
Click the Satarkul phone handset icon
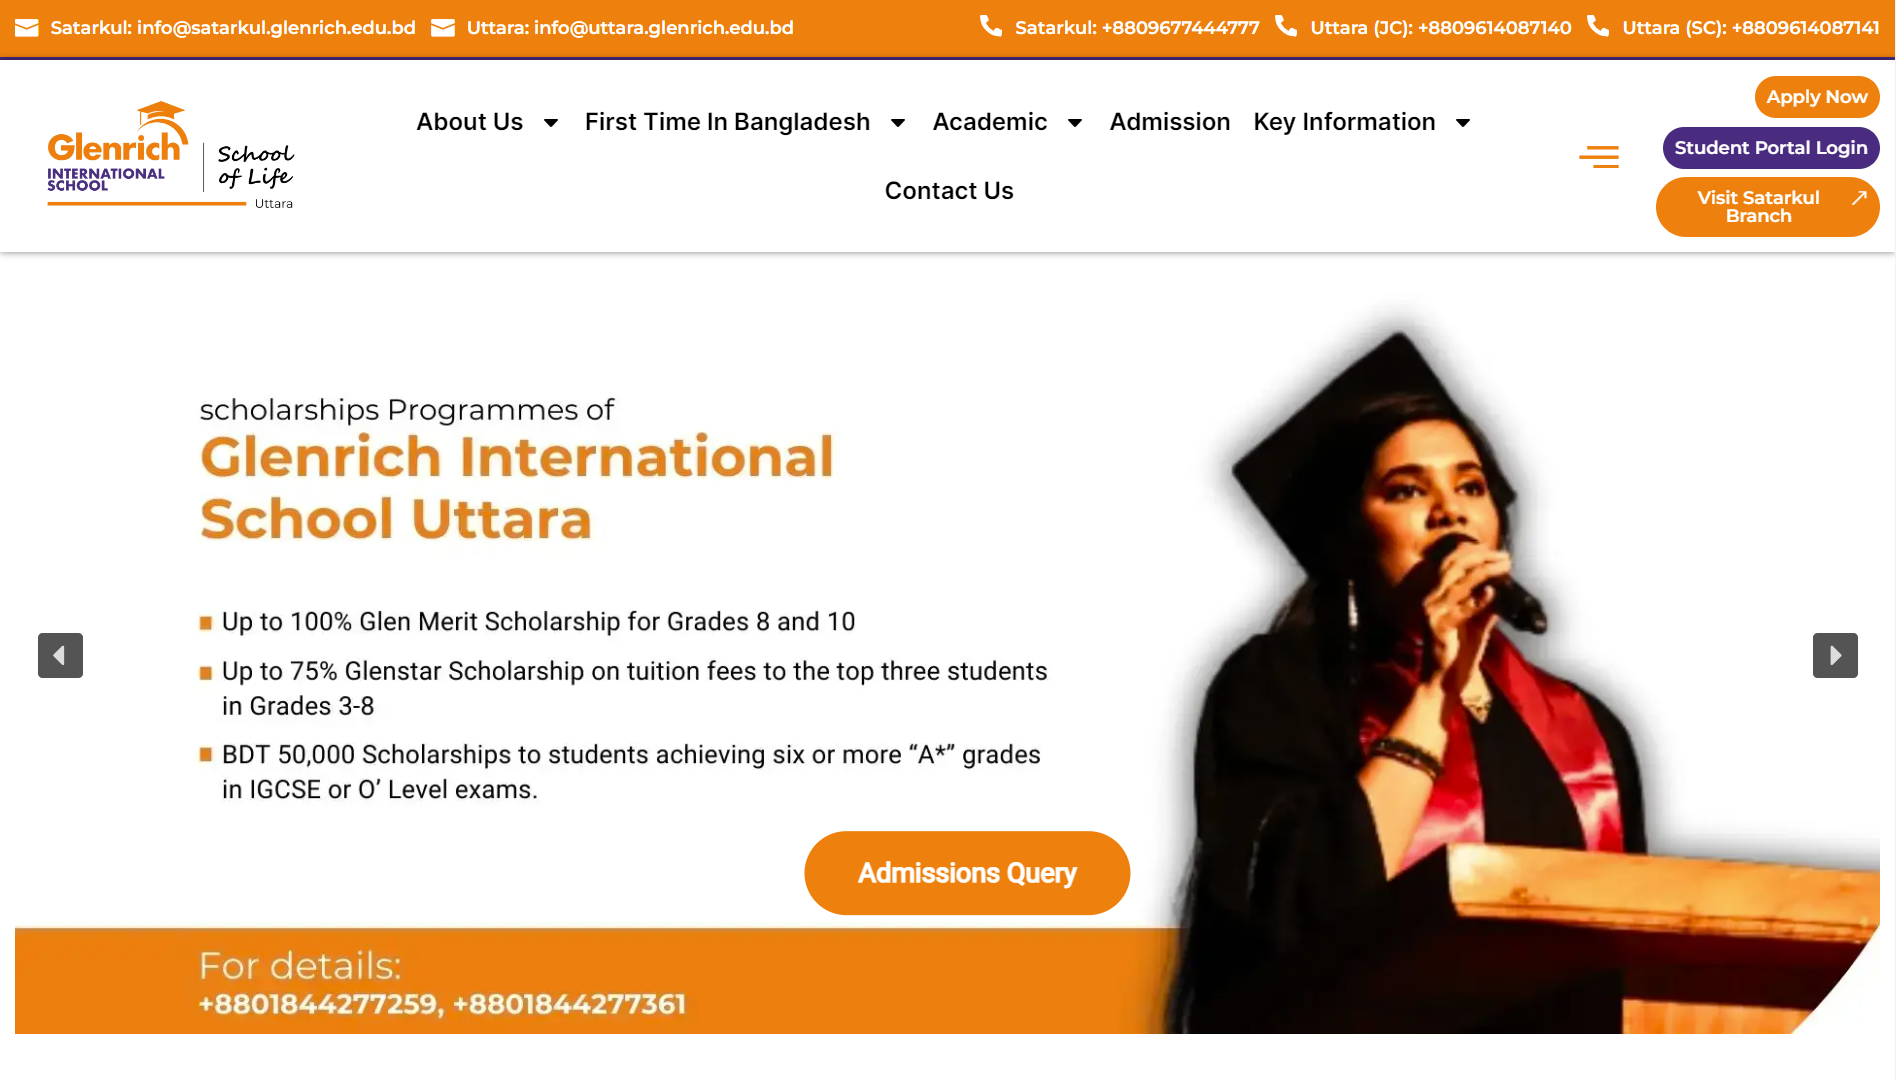[990, 26]
